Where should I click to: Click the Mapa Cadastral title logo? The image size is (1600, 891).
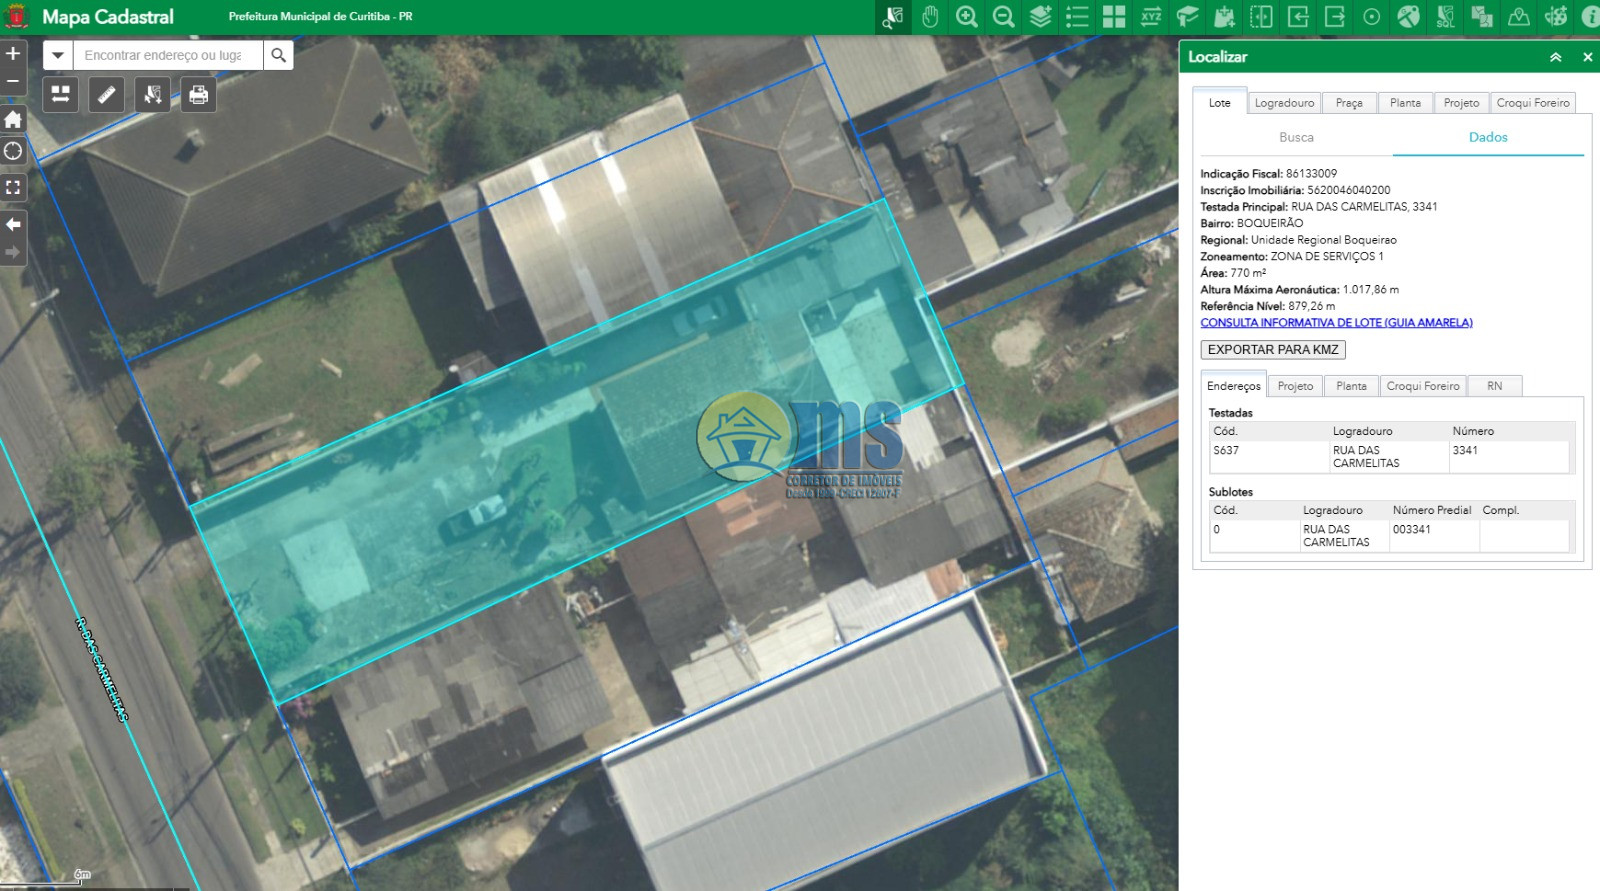click(x=107, y=17)
